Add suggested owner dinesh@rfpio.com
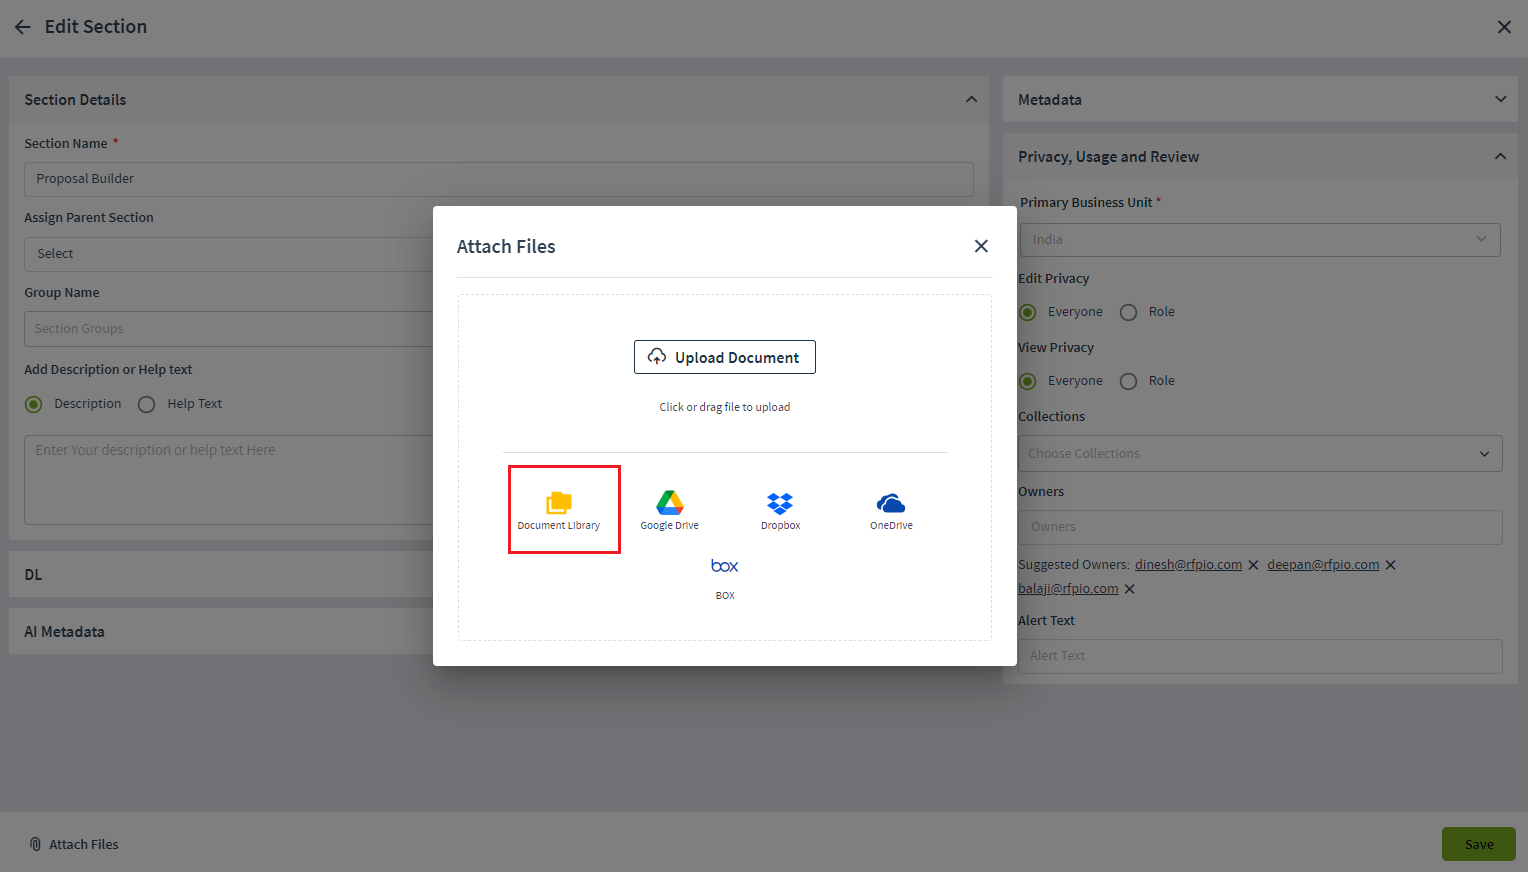Screen dimensions: 1528x872 [1188, 565]
